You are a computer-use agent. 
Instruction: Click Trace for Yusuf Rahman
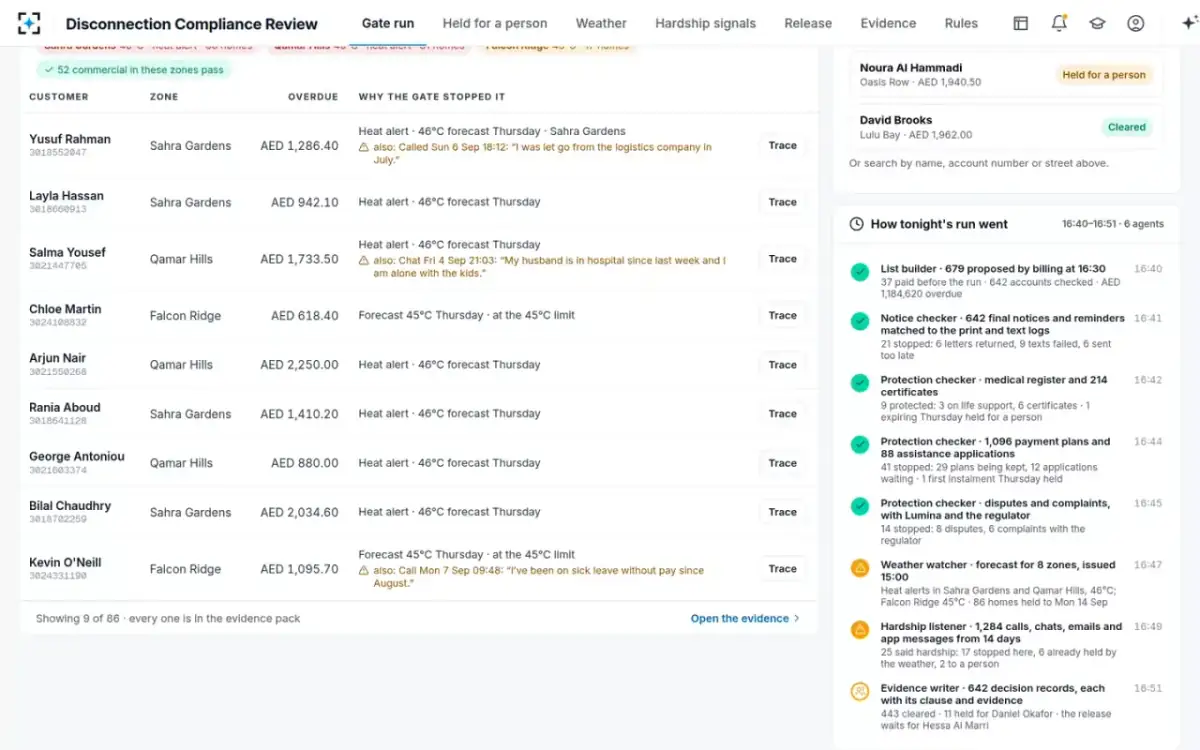coord(783,146)
